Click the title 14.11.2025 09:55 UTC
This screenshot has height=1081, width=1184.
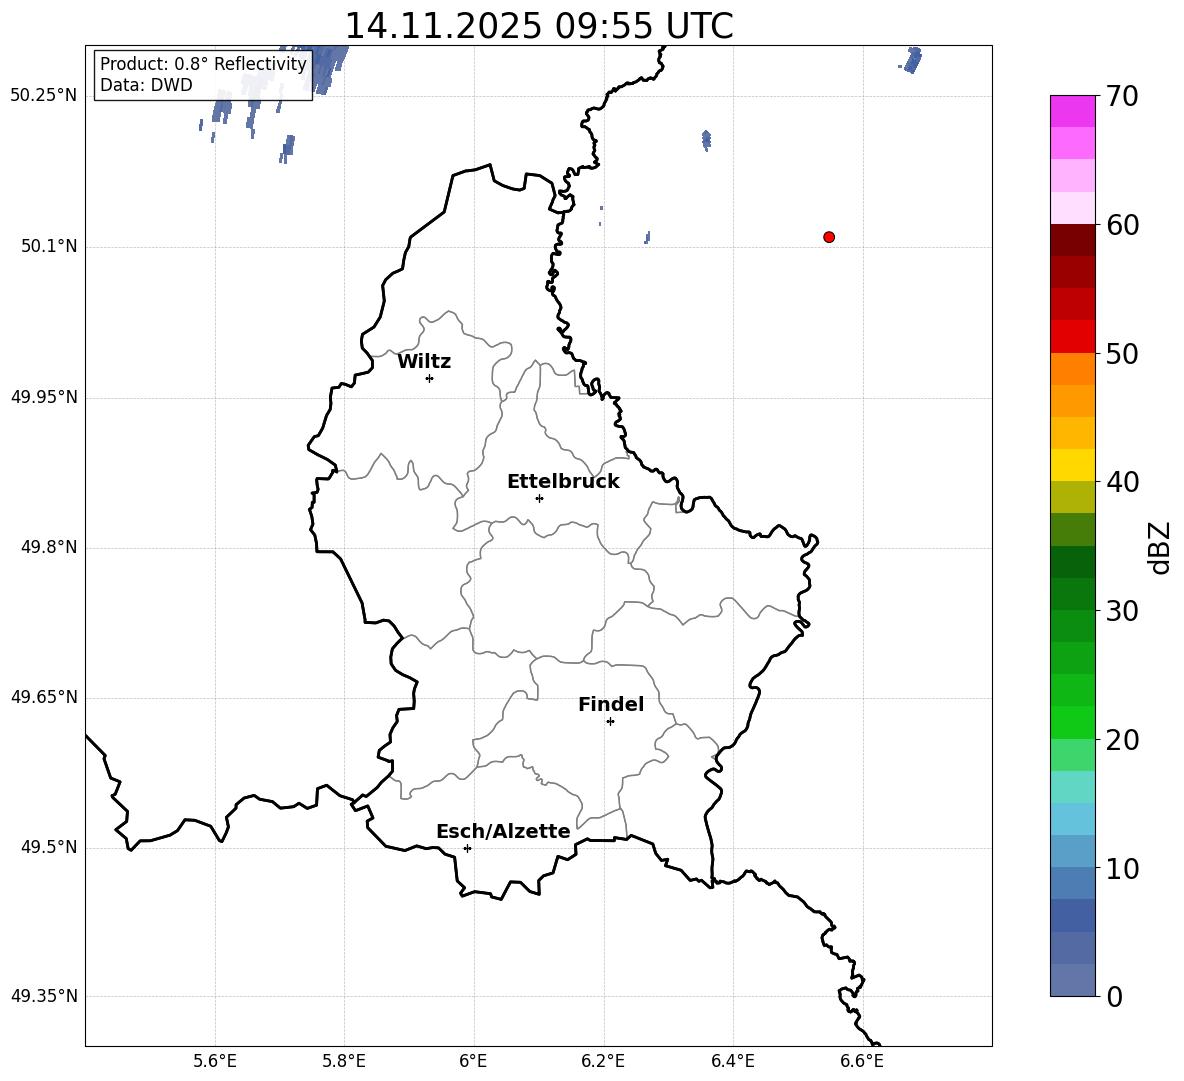(539, 26)
